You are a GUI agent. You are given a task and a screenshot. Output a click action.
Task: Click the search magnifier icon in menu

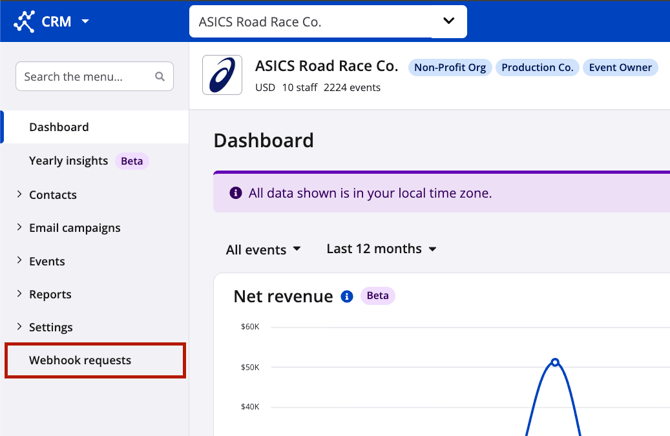(160, 77)
